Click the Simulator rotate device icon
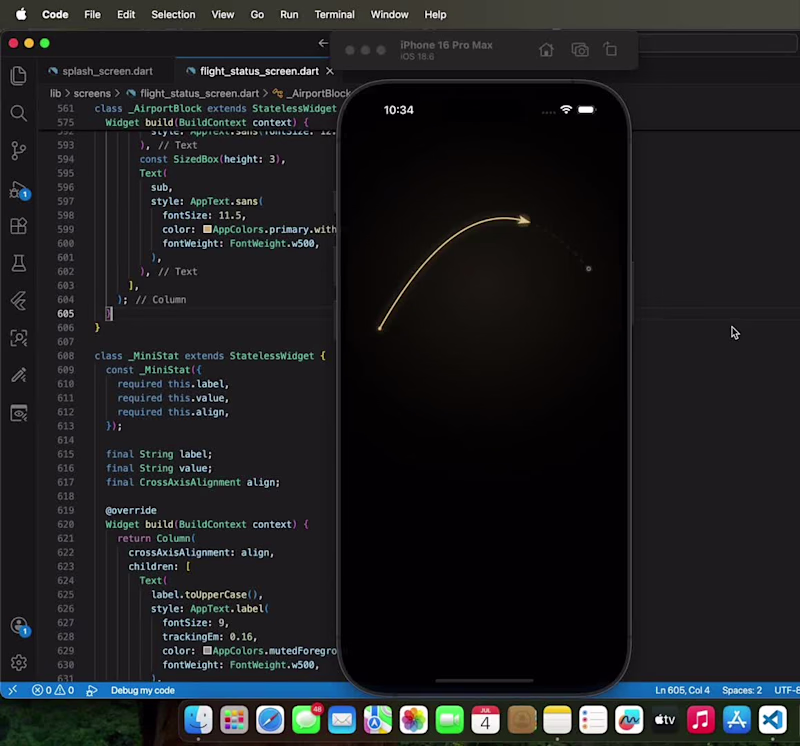 (x=610, y=49)
